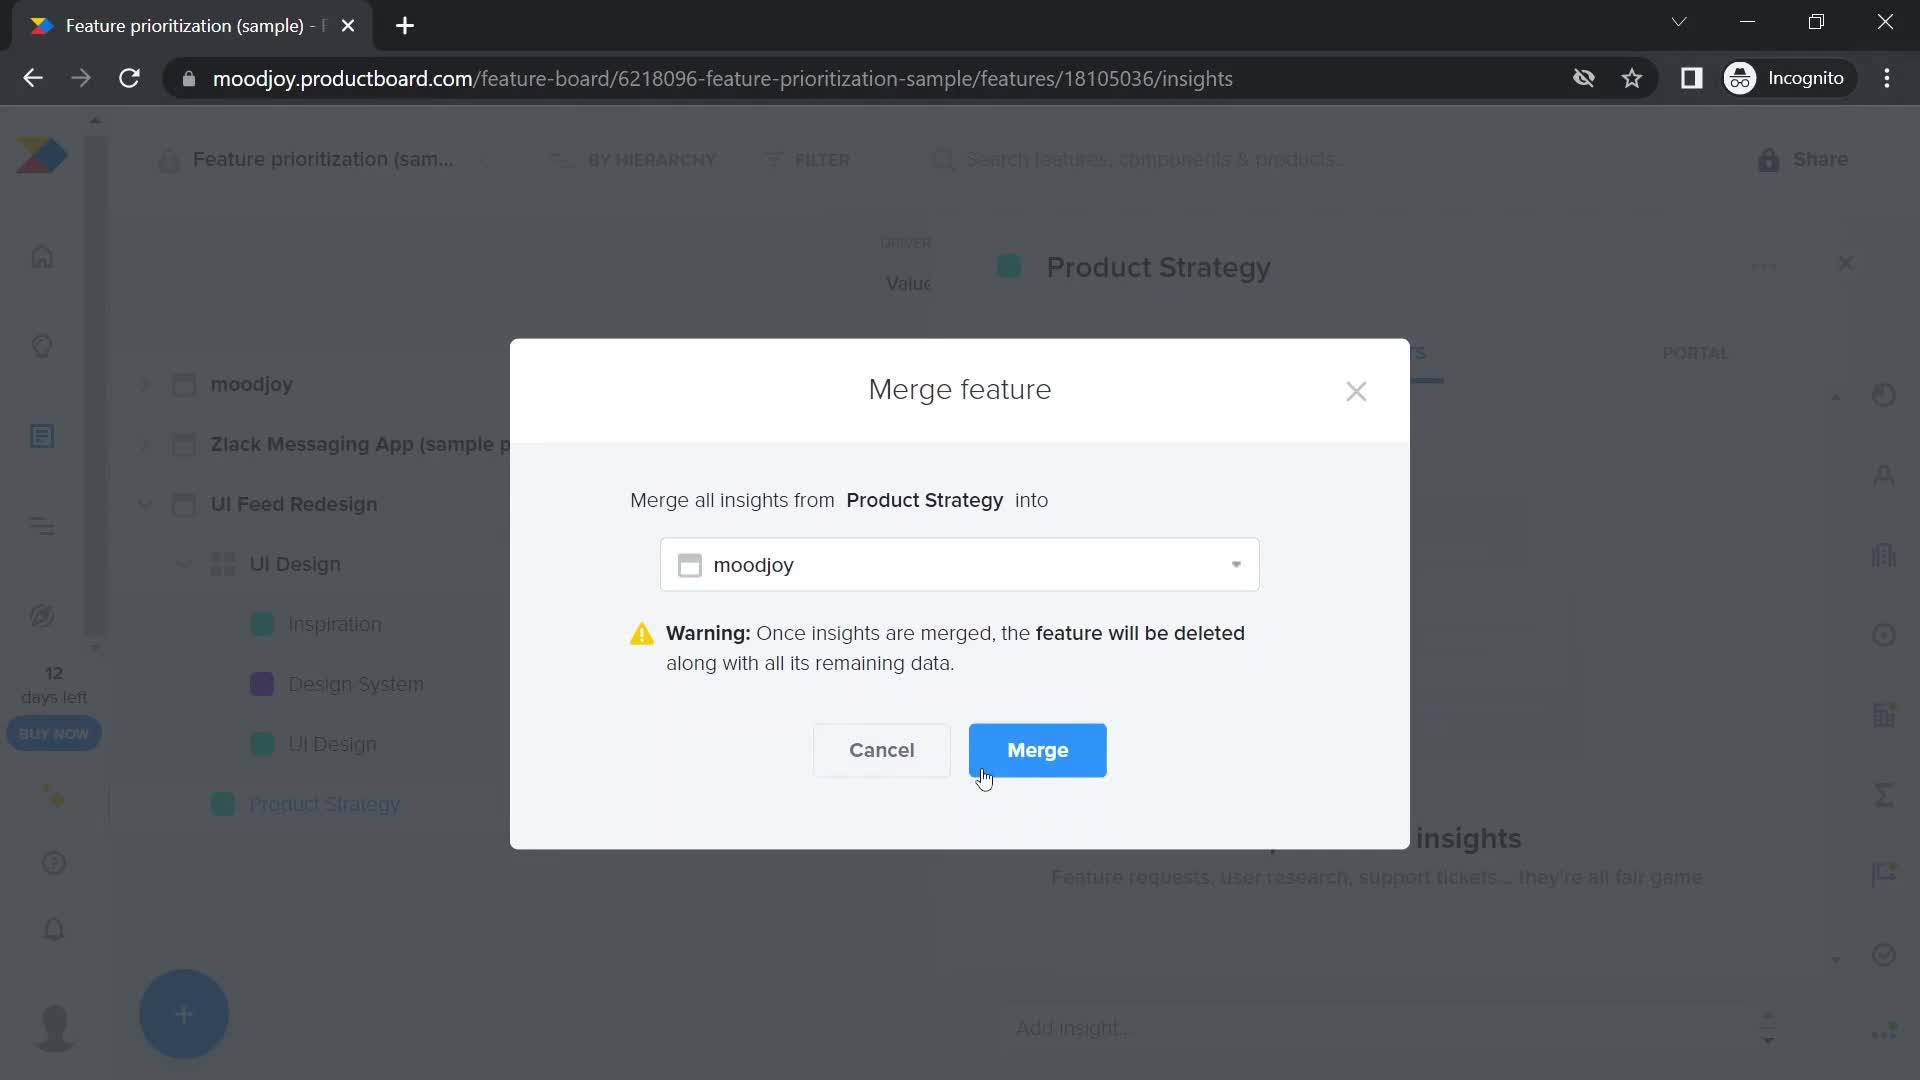Click the Design System purple status swatch
Viewport: 1920px width, 1080px height.
[262, 684]
